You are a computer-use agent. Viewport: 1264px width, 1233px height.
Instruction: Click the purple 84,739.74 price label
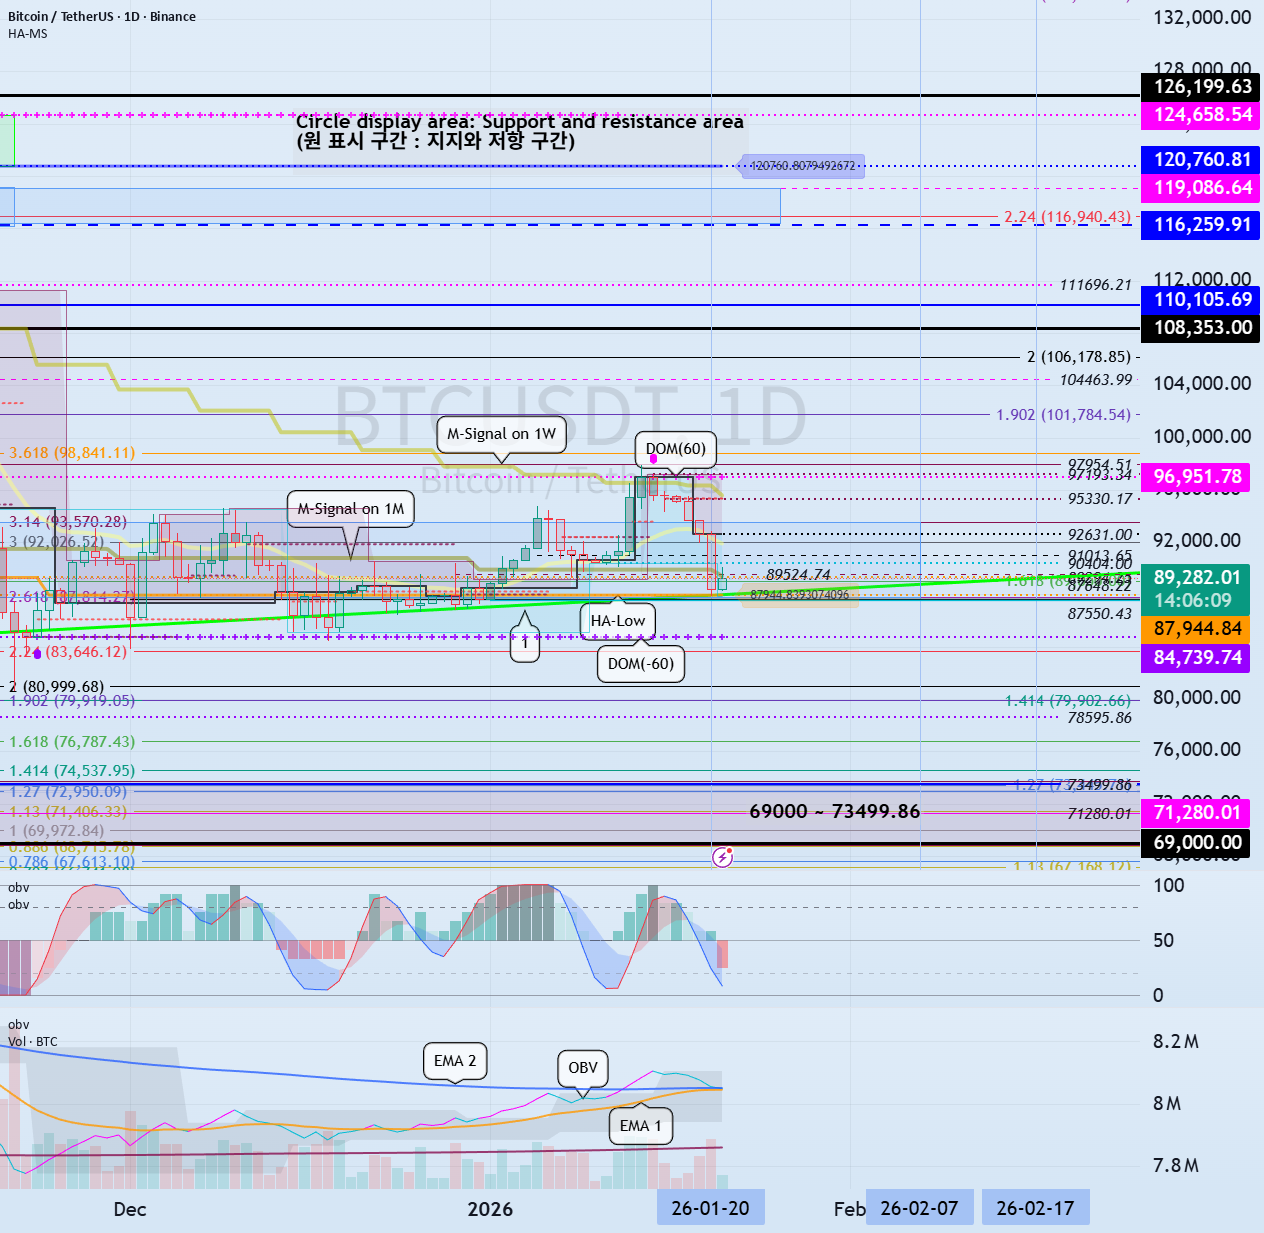coord(1196,658)
